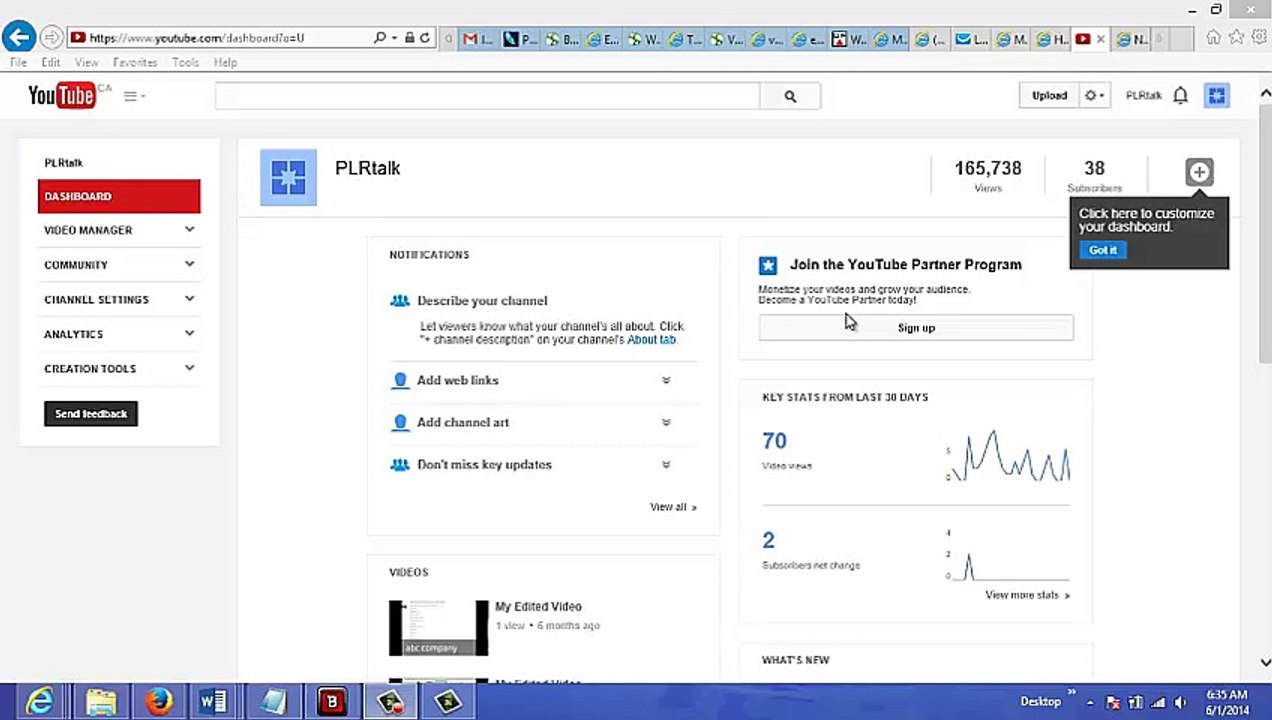Screen dimensions: 1272x720
Task: Click the 38 subscribers count
Action: pos(1094,168)
